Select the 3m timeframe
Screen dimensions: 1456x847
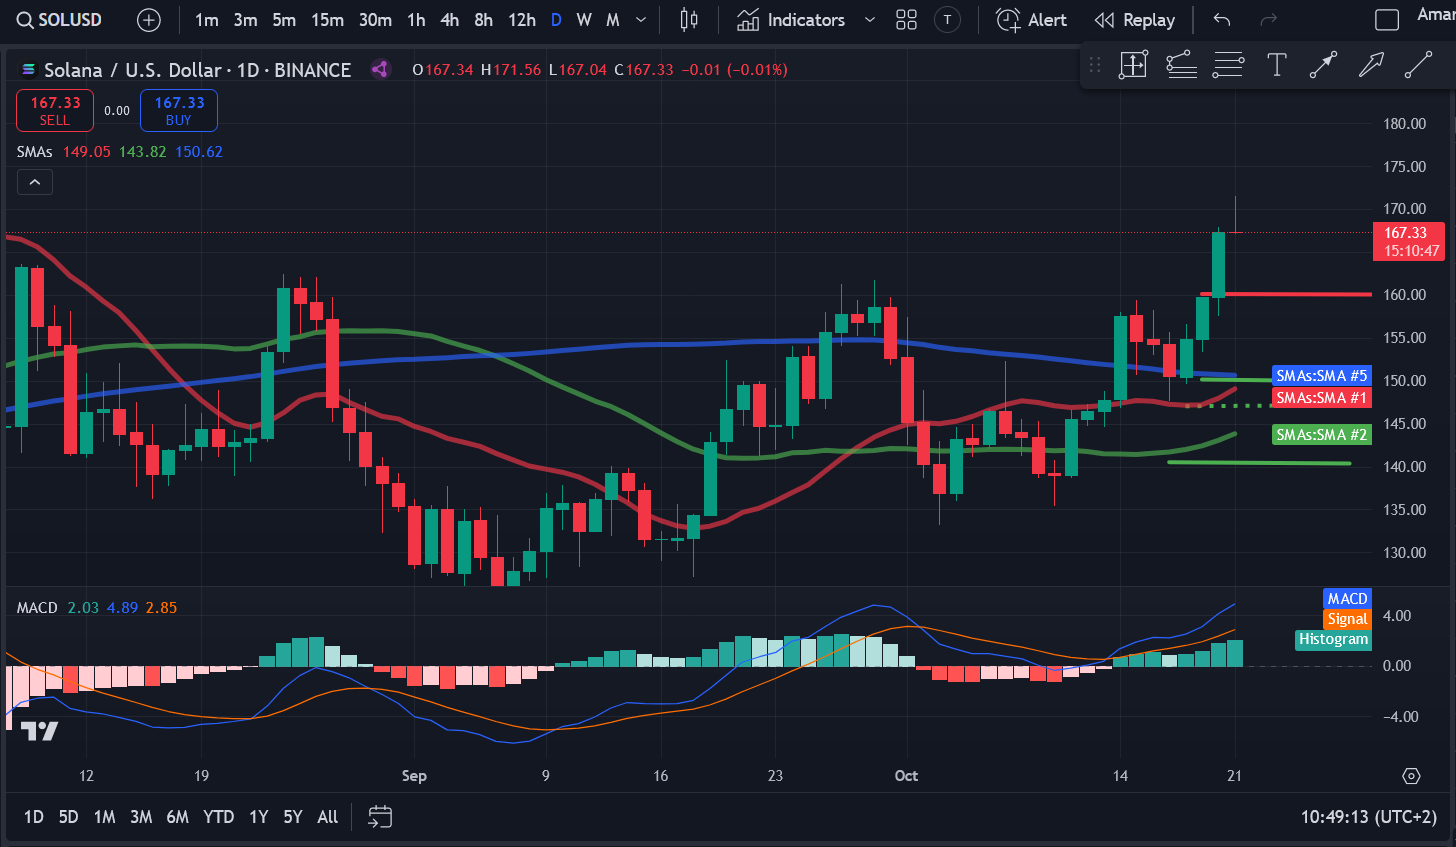point(245,20)
